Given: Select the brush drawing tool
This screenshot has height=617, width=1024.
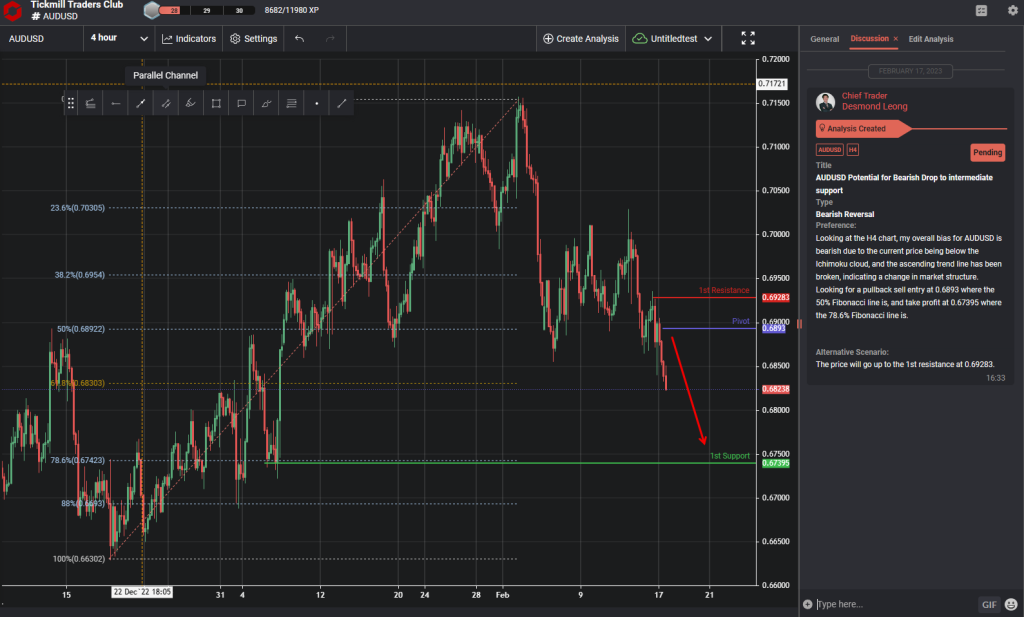Looking at the screenshot, I should click(x=190, y=102).
